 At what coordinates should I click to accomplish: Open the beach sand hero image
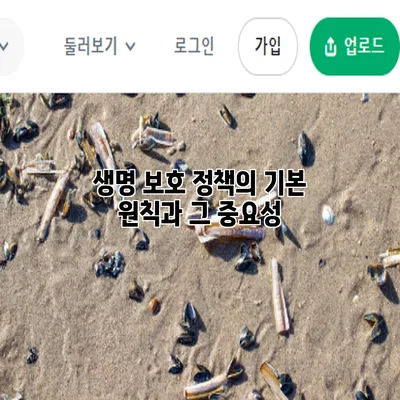[x=200, y=246]
